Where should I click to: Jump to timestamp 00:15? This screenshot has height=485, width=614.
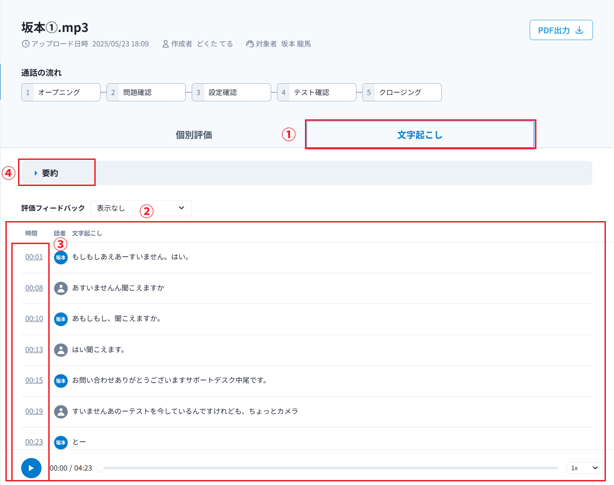pos(34,380)
